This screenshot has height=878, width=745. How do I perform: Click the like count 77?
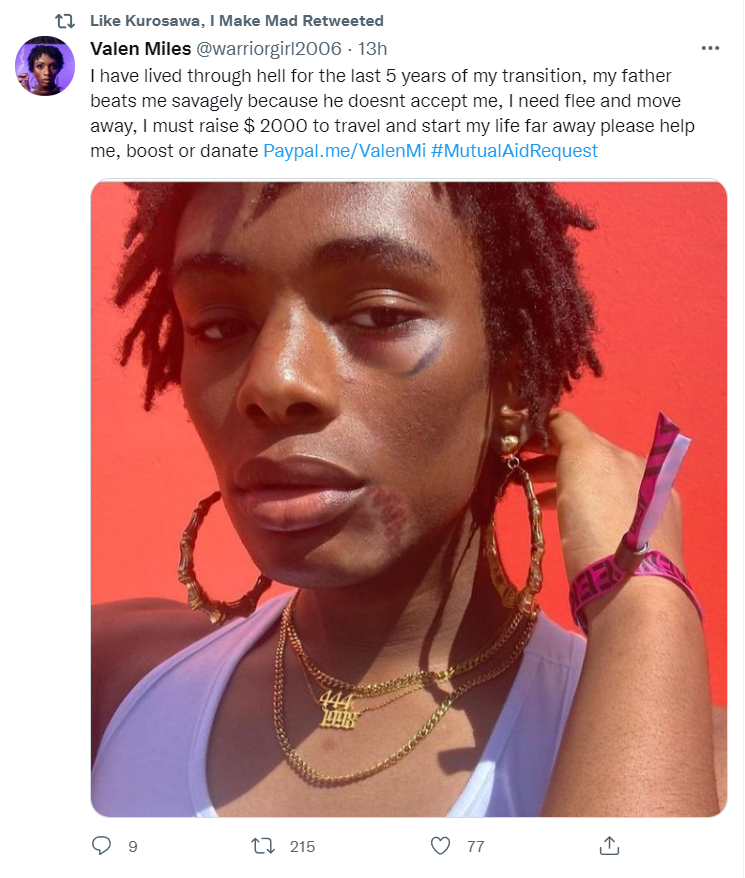[x=476, y=846]
